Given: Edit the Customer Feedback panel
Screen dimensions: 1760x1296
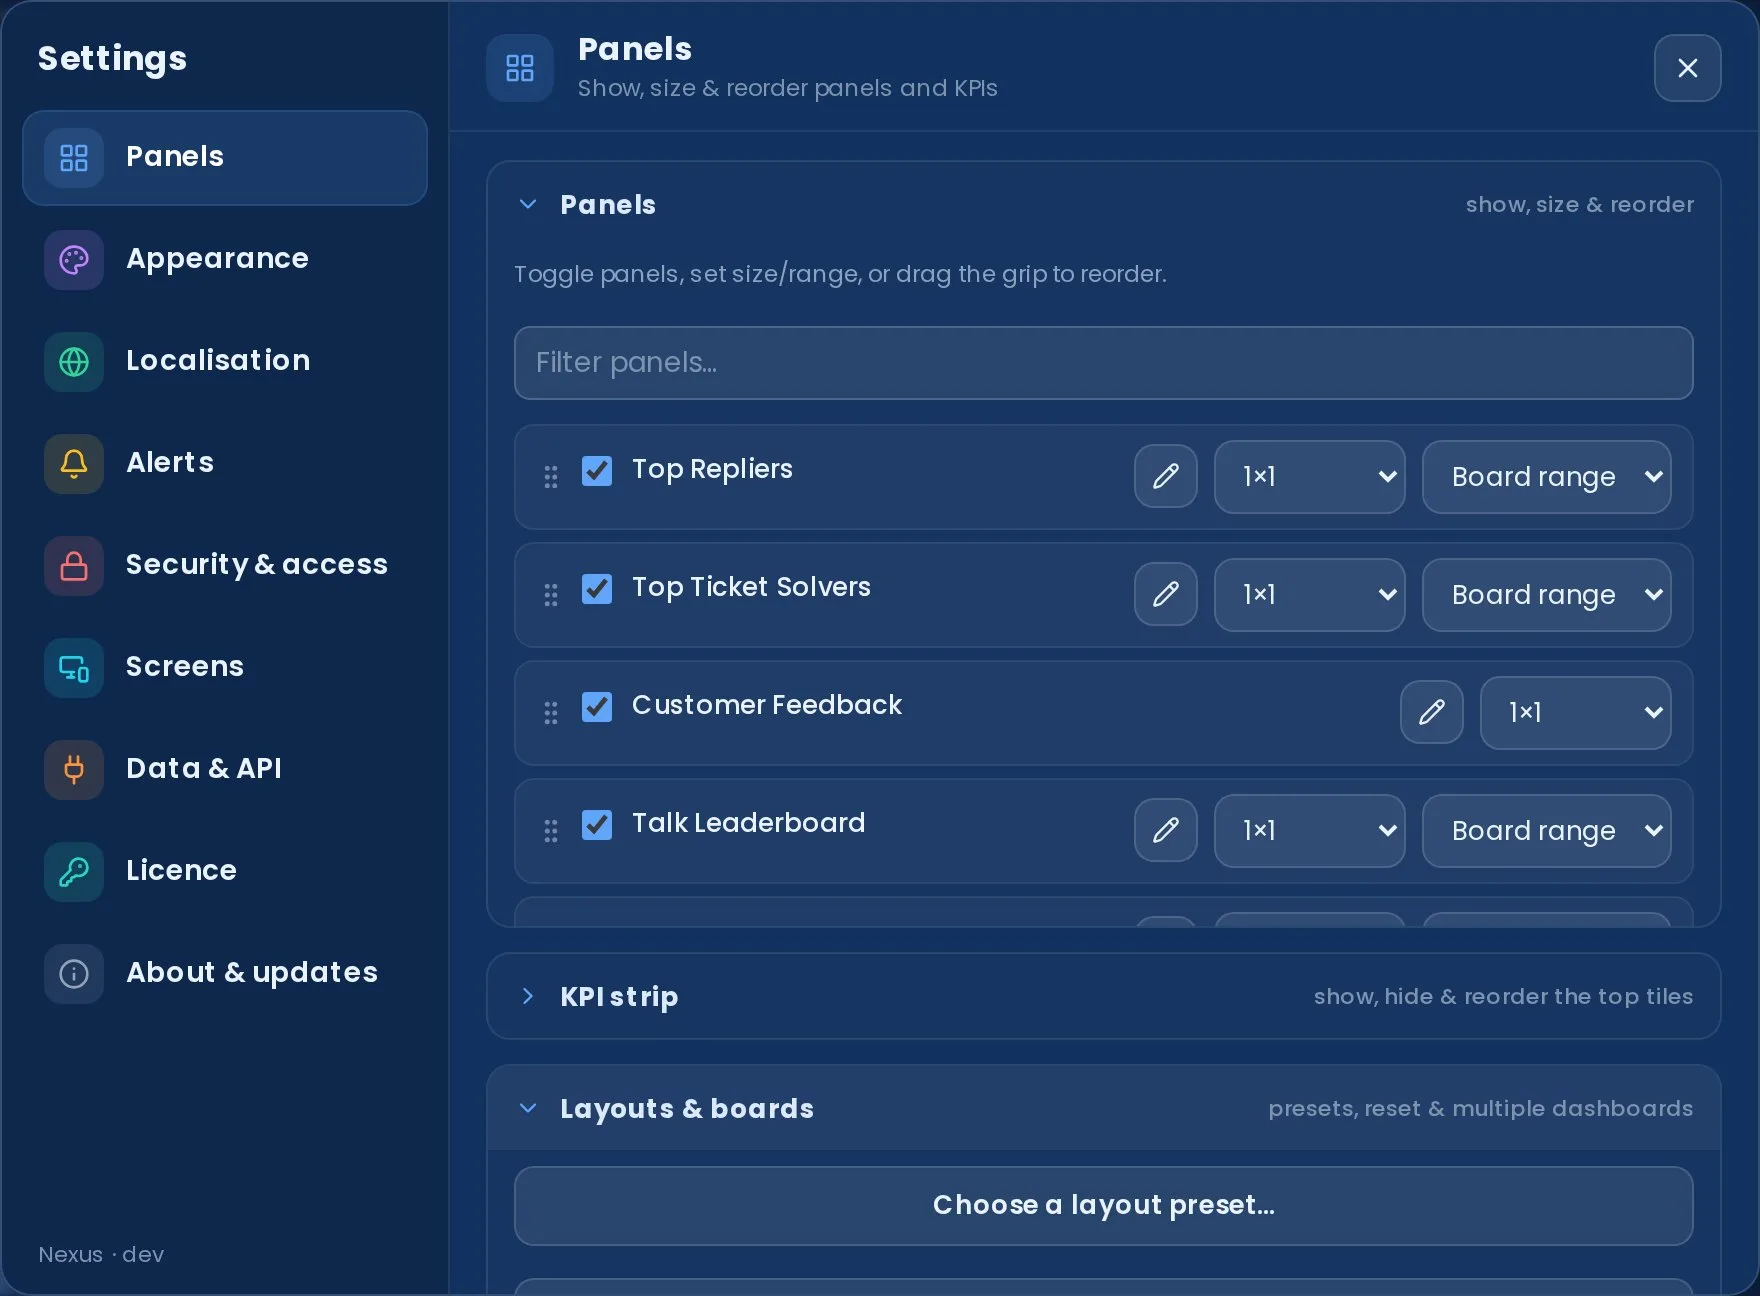Looking at the screenshot, I should (1432, 712).
